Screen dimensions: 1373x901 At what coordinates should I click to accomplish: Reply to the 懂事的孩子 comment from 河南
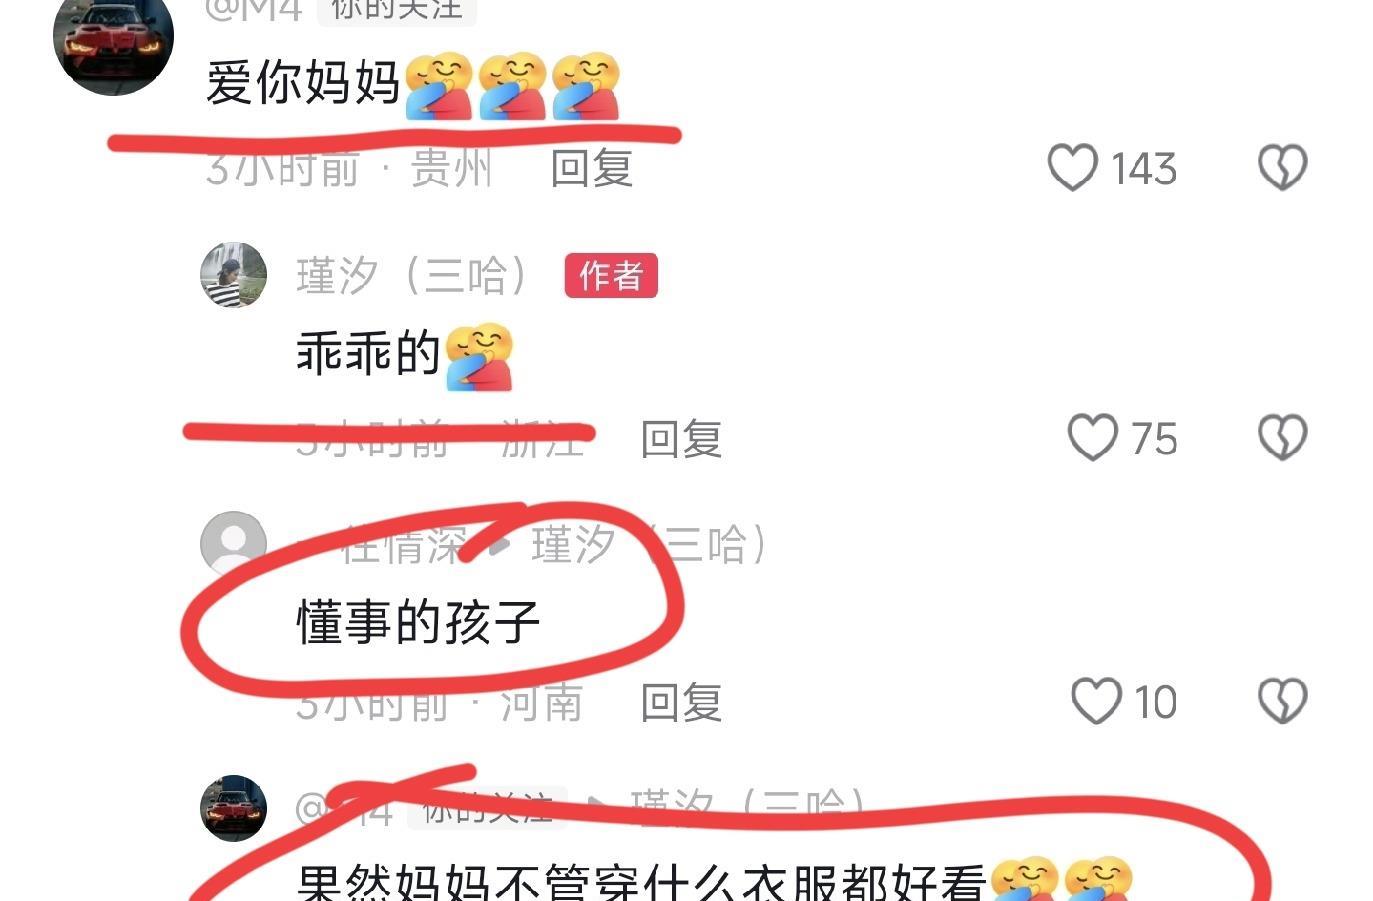pyautogui.click(x=681, y=703)
